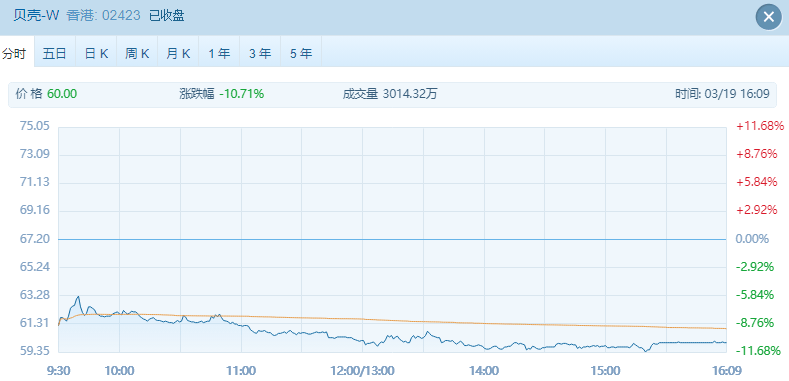Click the 贝壳-W stock name title
This screenshot has width=789, height=381.
point(36,16)
